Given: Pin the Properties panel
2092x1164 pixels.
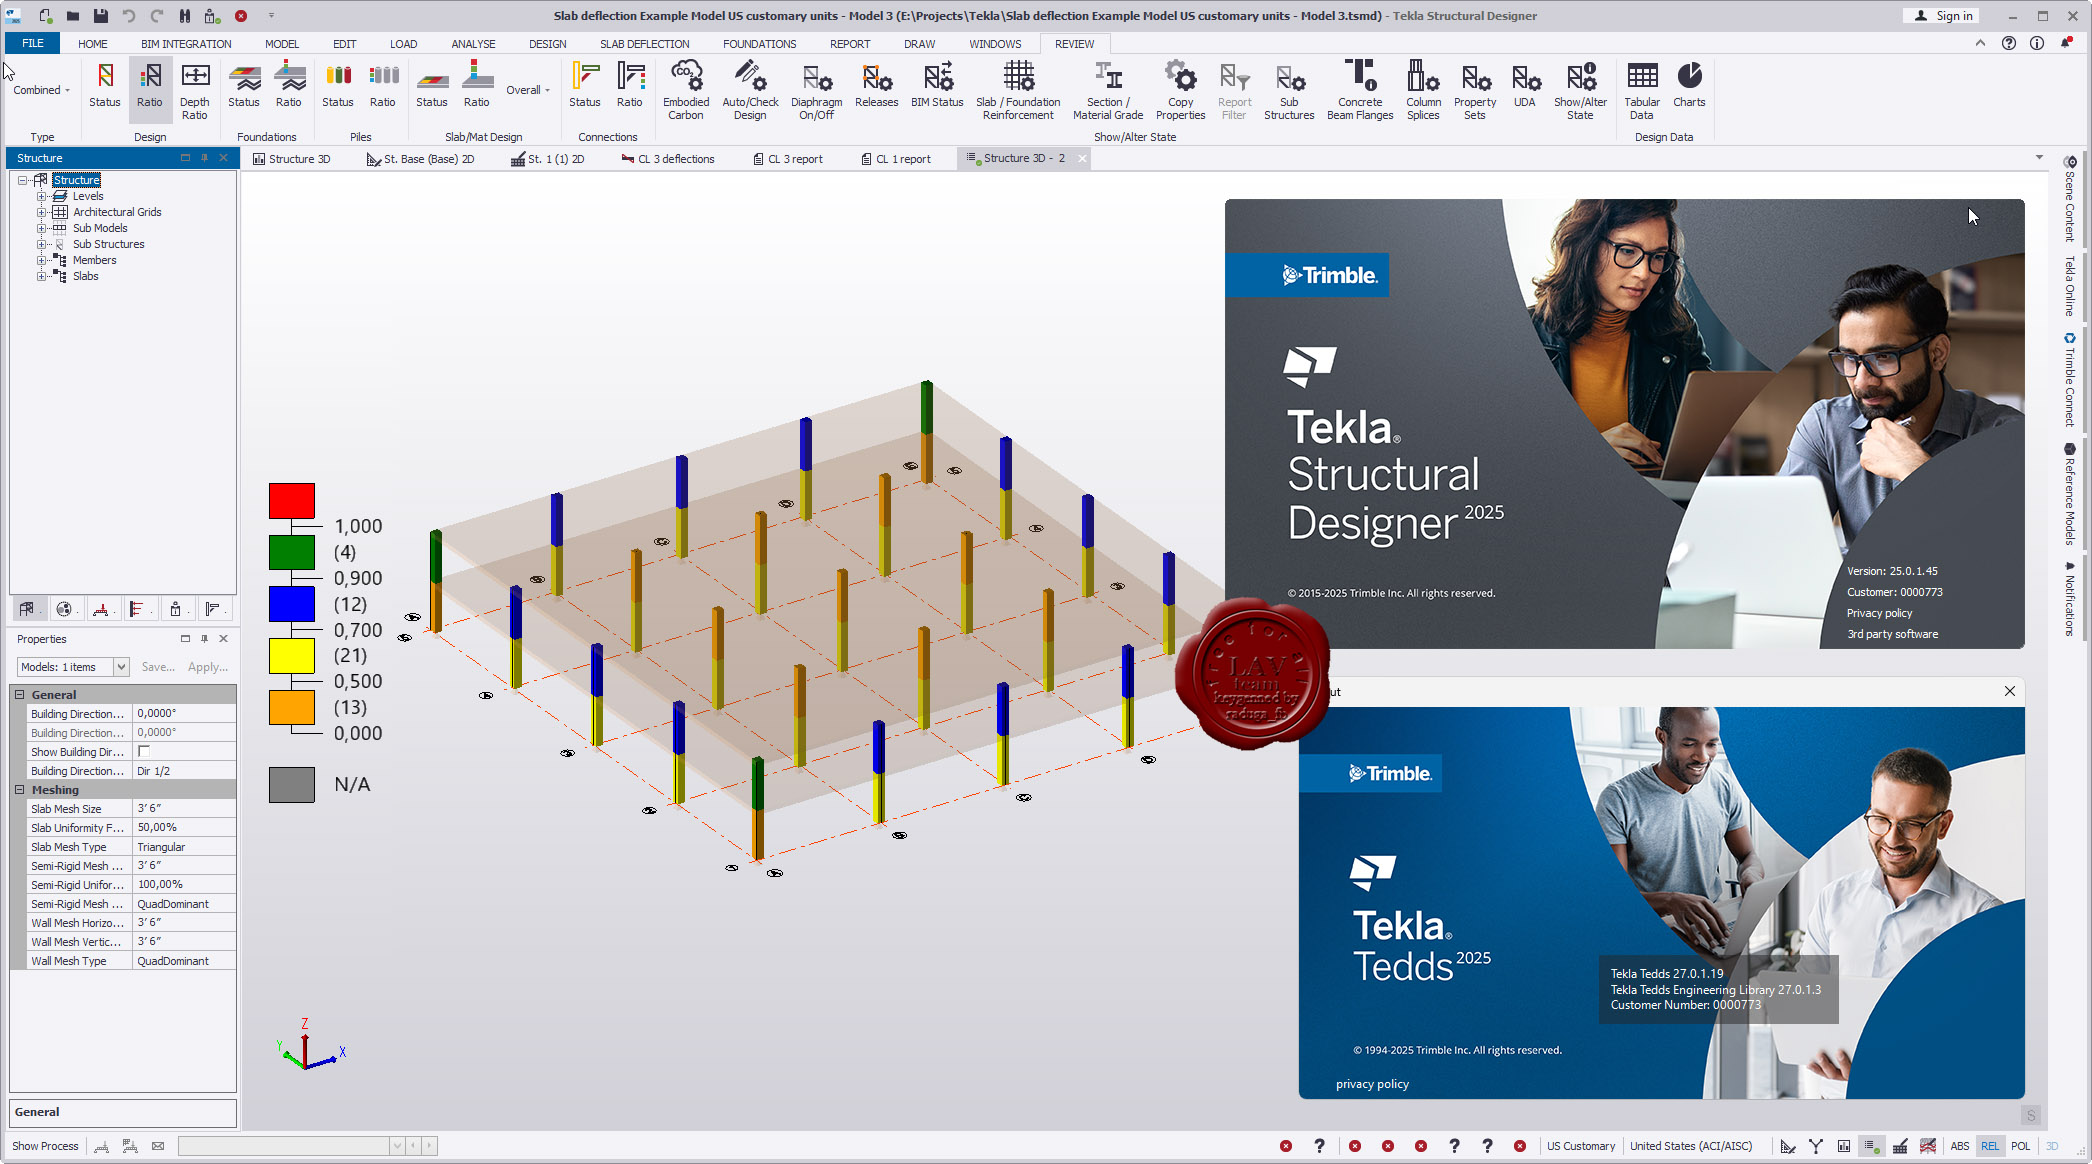Looking at the screenshot, I should tap(204, 639).
